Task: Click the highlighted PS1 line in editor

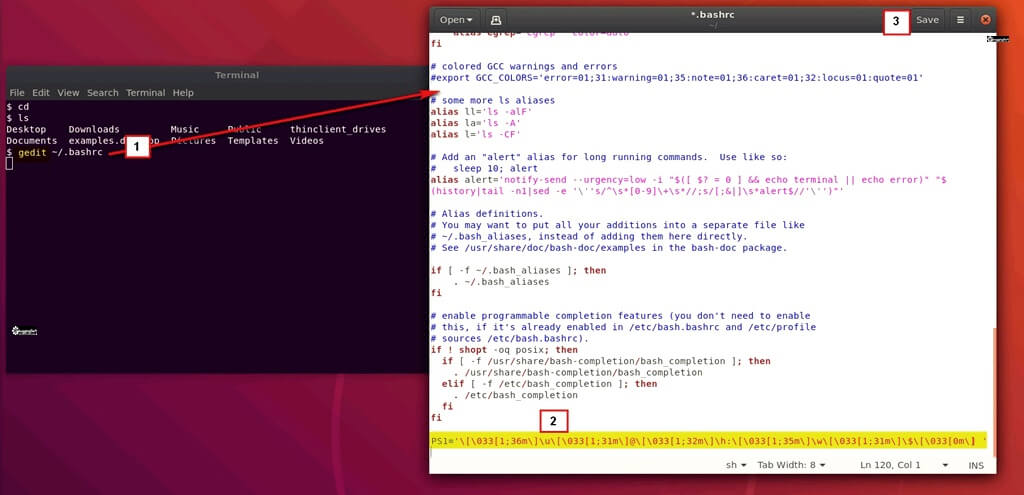Action: point(700,441)
